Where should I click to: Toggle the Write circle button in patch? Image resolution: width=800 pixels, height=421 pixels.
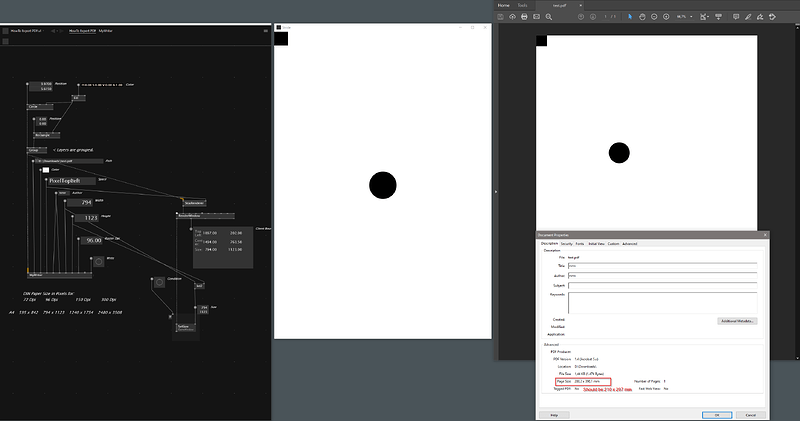tap(98, 262)
